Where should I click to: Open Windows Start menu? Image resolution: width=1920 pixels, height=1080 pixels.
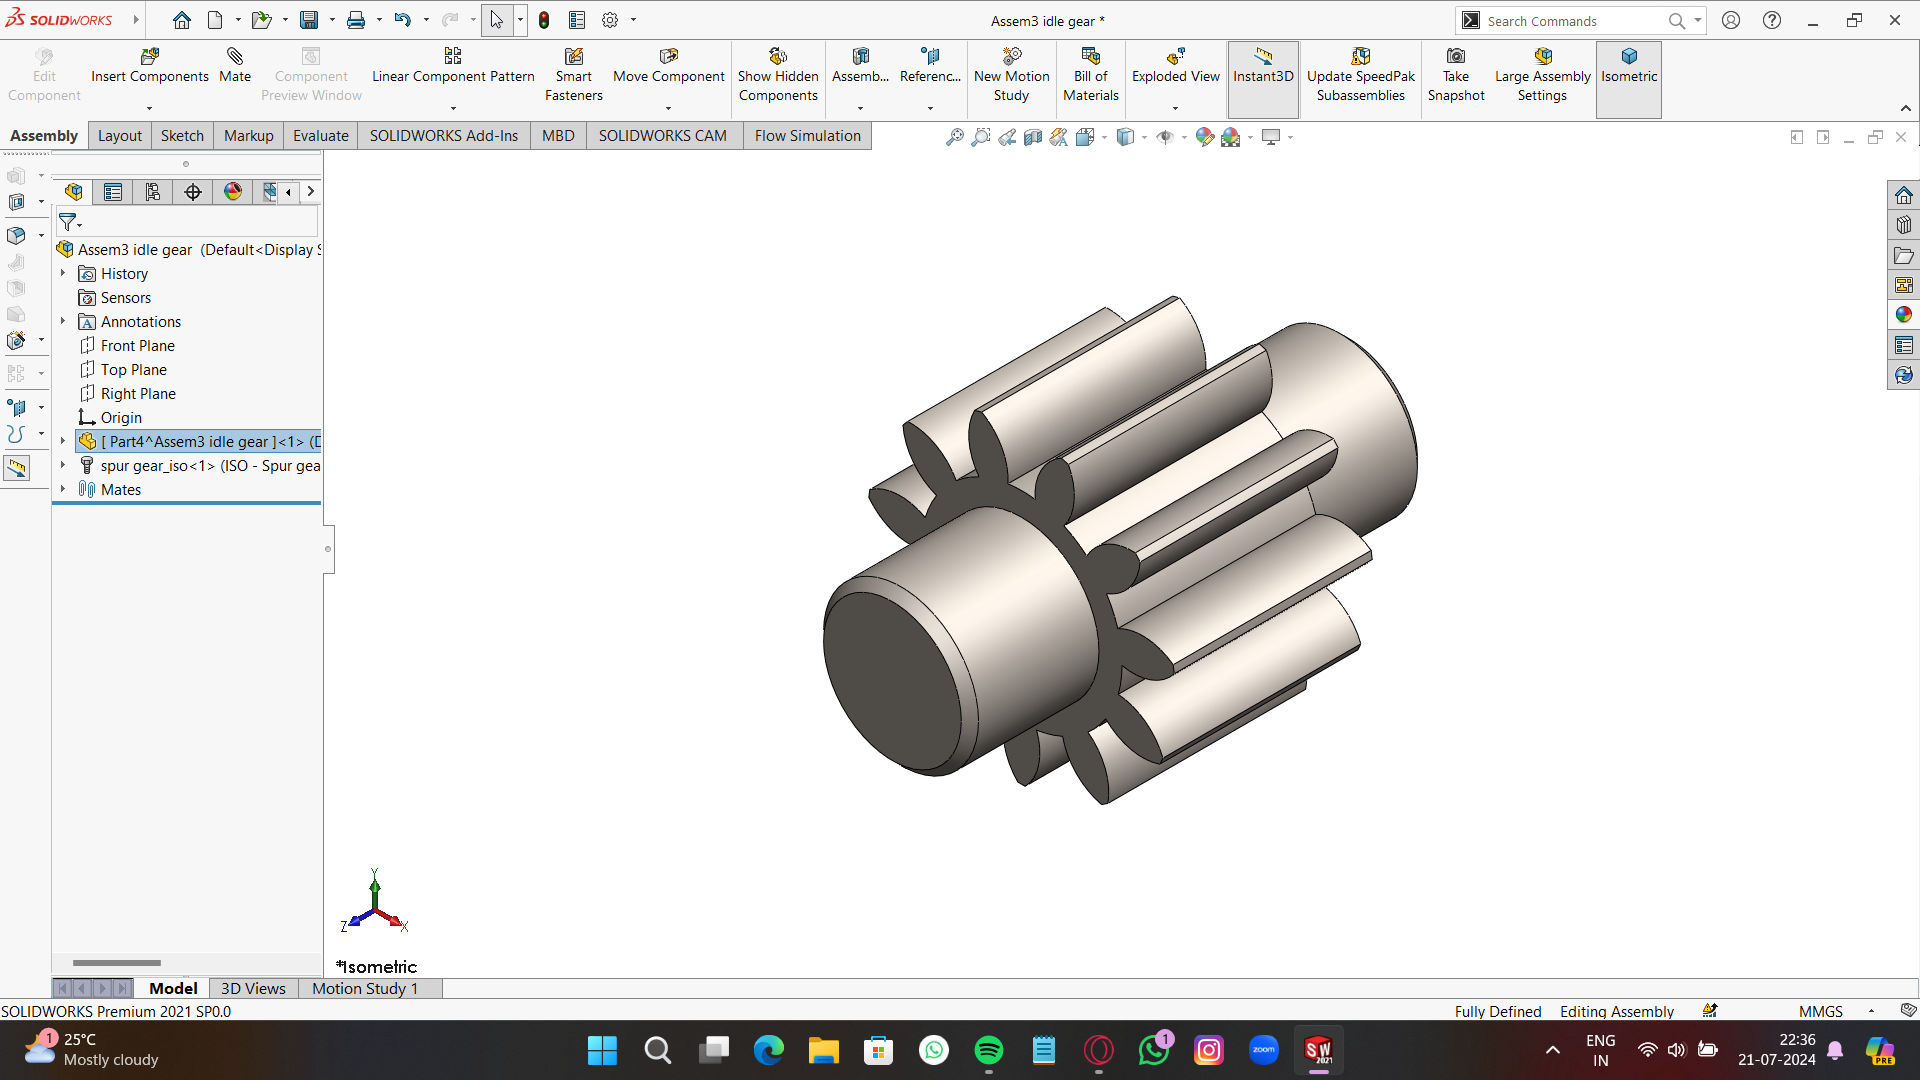pyautogui.click(x=602, y=1050)
